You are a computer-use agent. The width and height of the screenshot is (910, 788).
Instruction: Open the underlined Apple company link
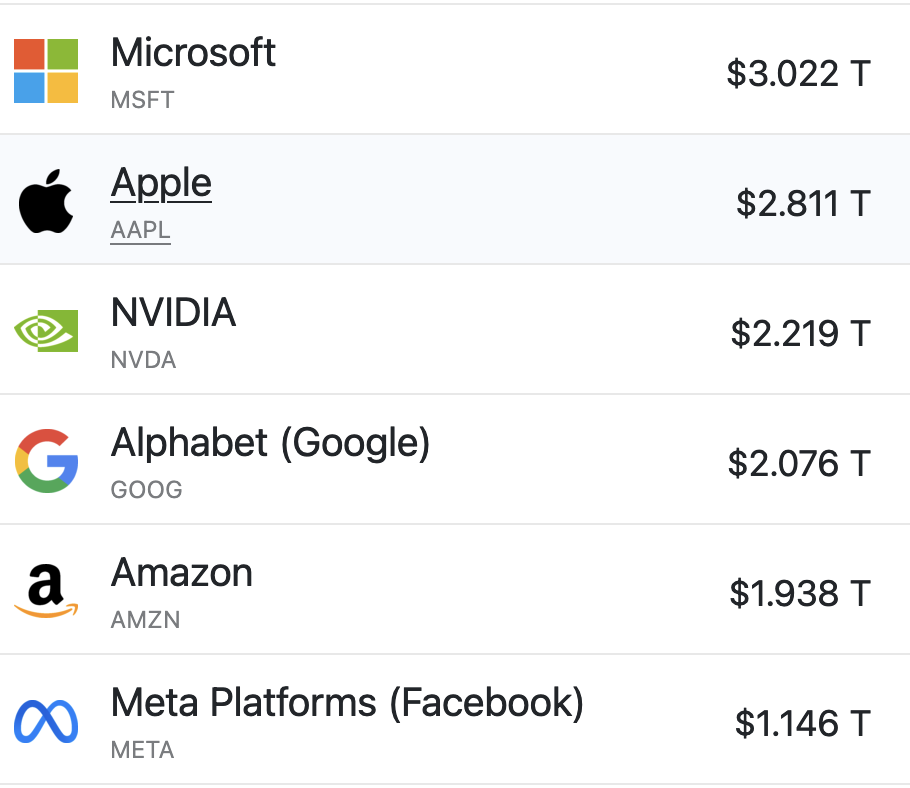[x=161, y=183]
